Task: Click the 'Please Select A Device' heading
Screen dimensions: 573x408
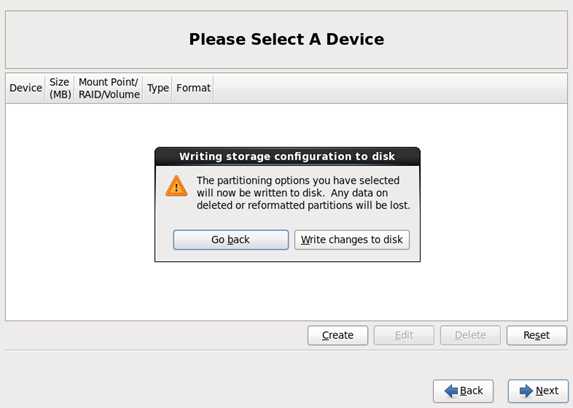Action: [x=286, y=39]
